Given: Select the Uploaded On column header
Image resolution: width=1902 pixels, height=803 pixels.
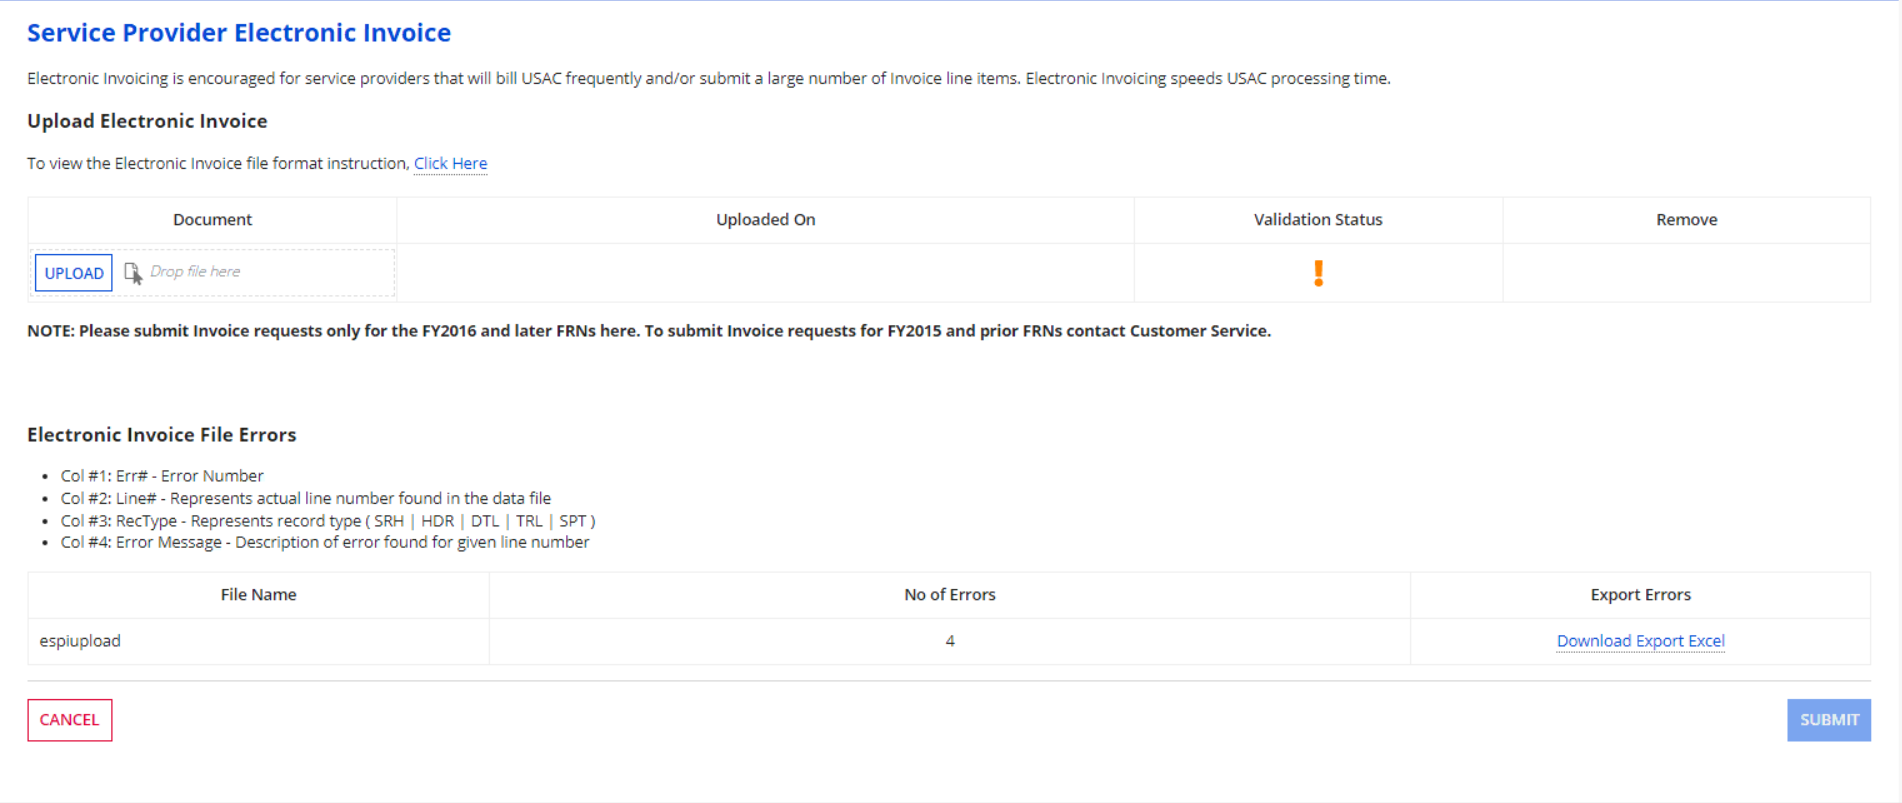Looking at the screenshot, I should pyautogui.click(x=766, y=220).
